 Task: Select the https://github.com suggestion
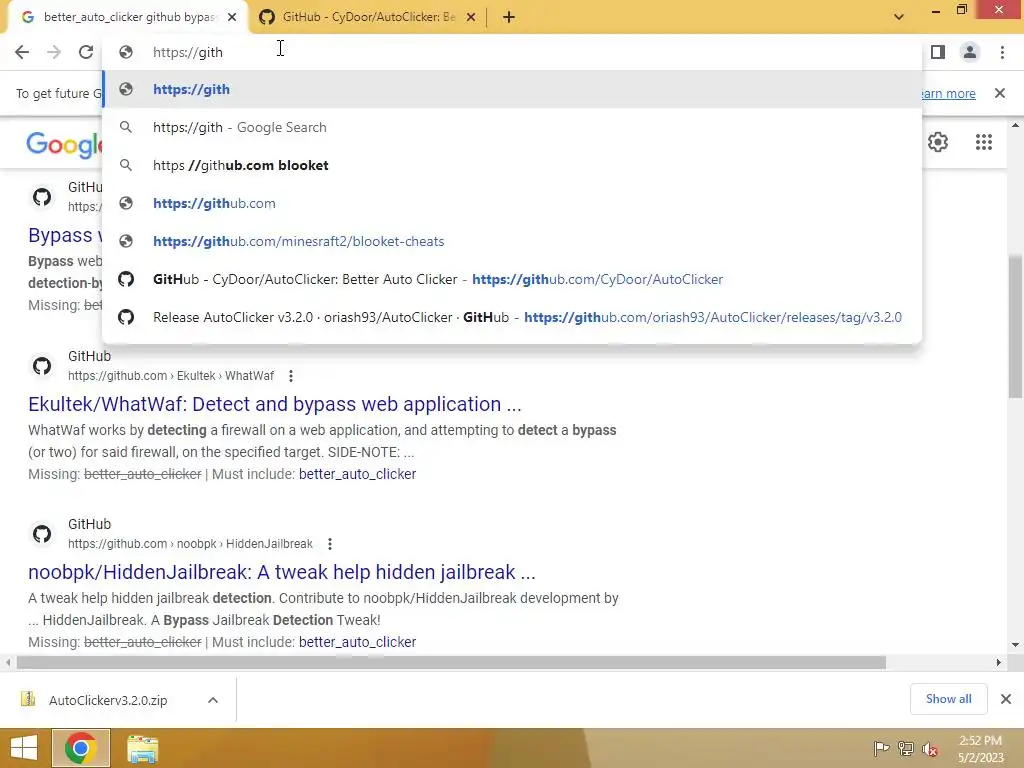pos(512,203)
